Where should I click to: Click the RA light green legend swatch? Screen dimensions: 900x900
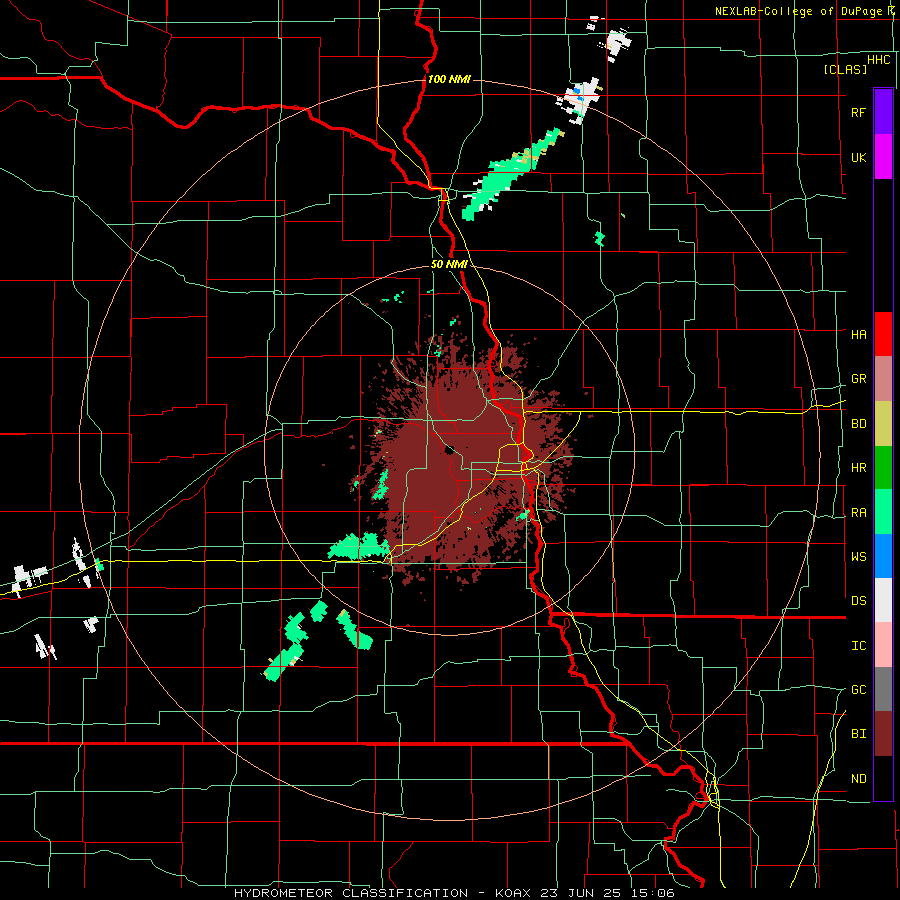(x=883, y=512)
